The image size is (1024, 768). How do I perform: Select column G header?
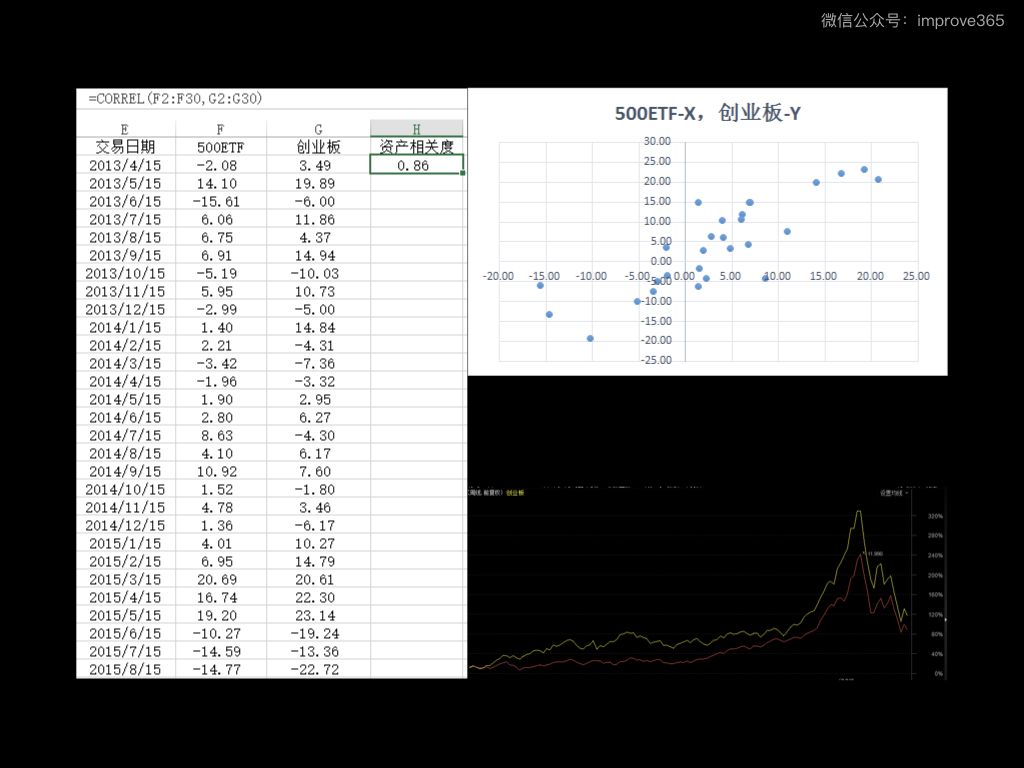tap(318, 129)
